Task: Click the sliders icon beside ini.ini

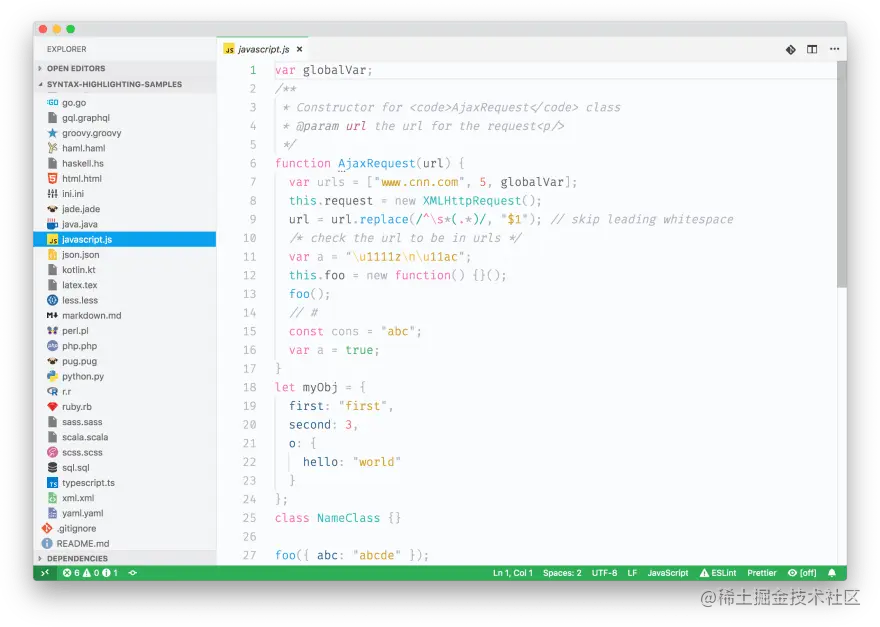Action: [x=52, y=194]
